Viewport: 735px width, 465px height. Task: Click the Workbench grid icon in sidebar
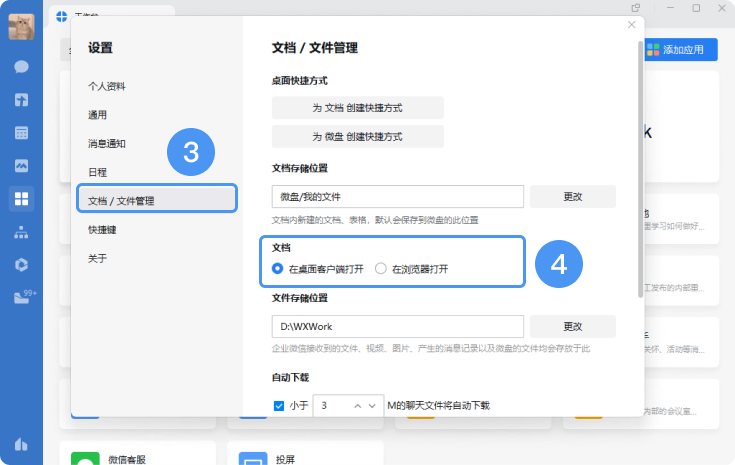21,199
